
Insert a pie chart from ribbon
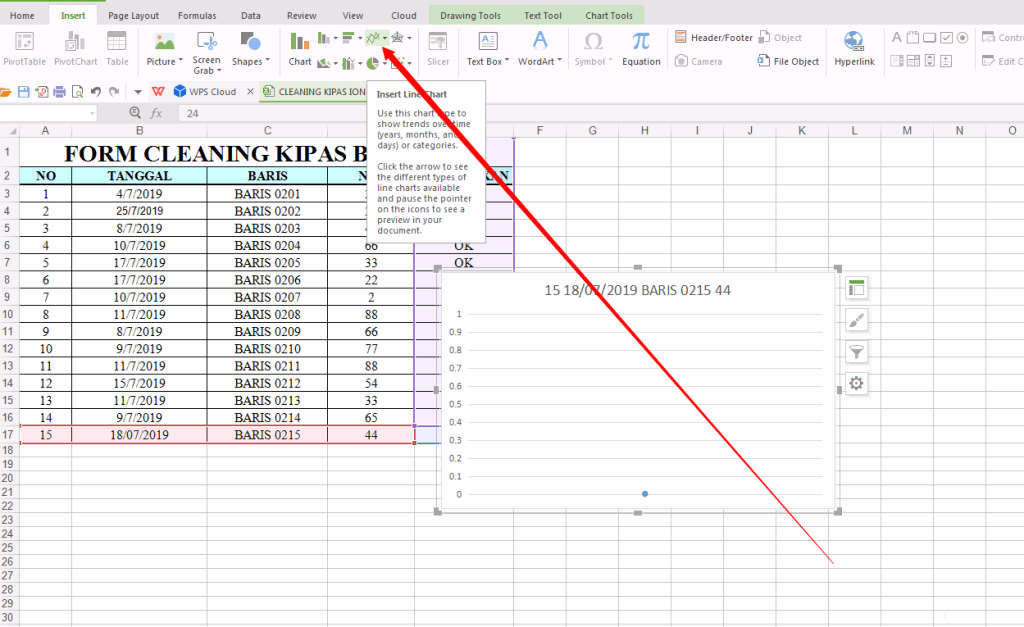pyautogui.click(x=372, y=63)
